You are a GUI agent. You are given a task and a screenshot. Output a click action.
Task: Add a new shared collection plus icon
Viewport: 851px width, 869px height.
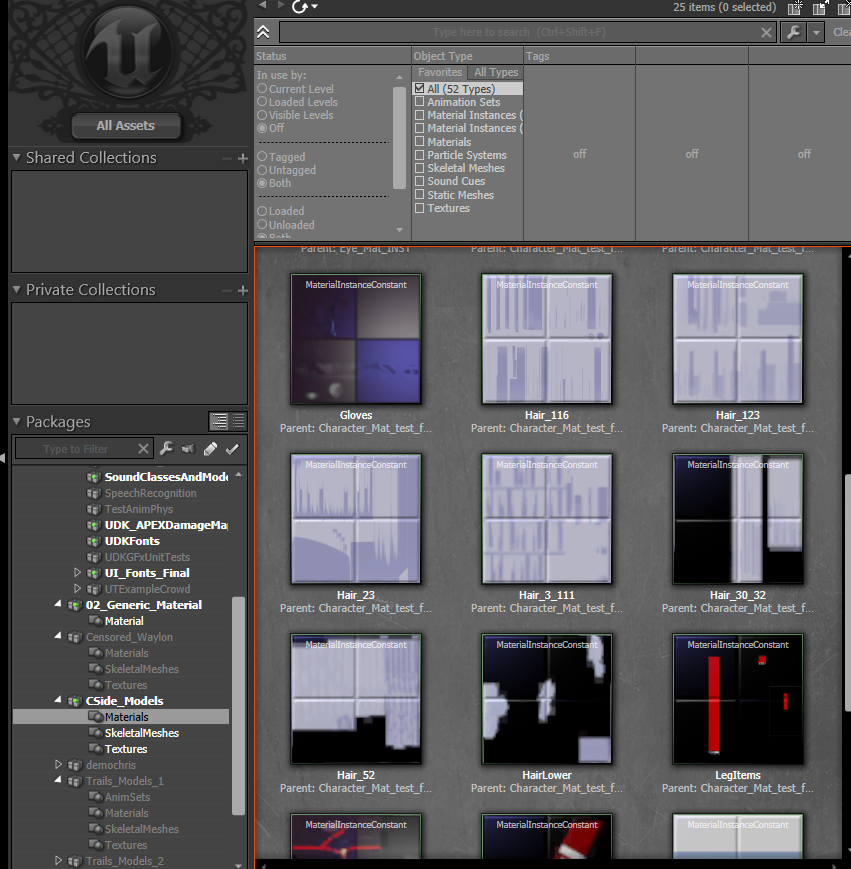pos(242,159)
